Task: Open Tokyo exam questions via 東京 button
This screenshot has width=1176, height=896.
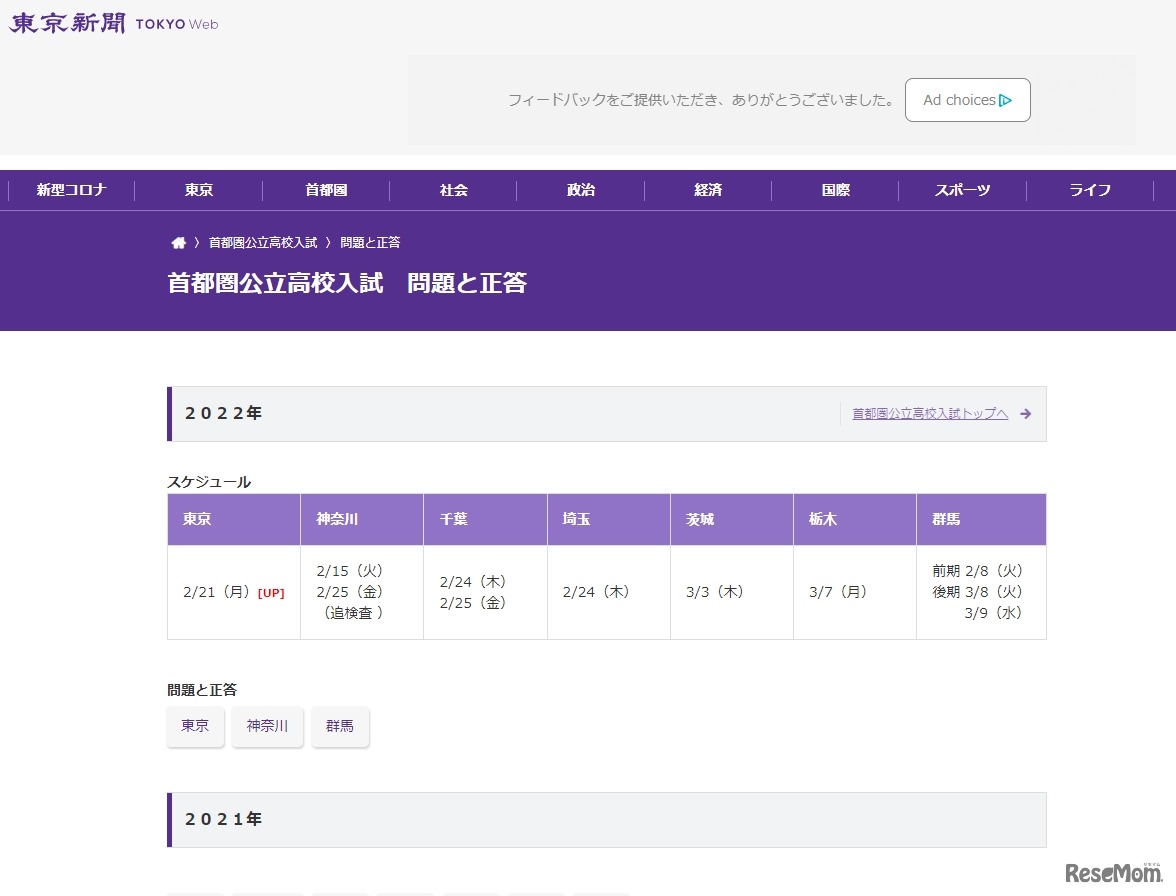Action: pyautogui.click(x=195, y=726)
